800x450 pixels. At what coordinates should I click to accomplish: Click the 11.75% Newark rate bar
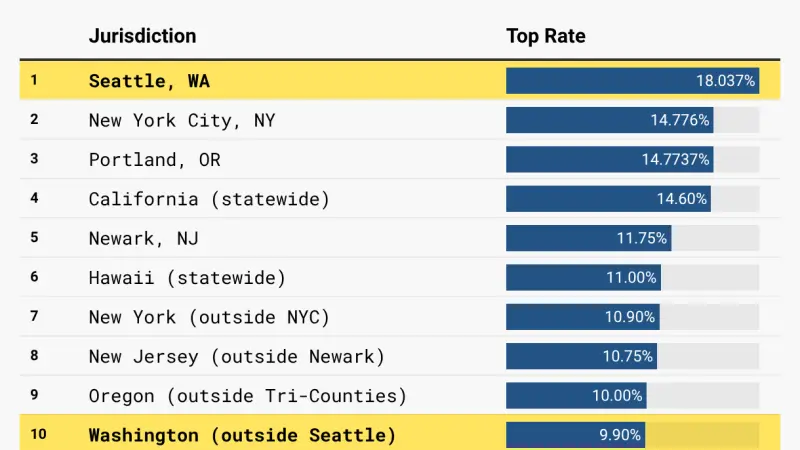(588, 238)
